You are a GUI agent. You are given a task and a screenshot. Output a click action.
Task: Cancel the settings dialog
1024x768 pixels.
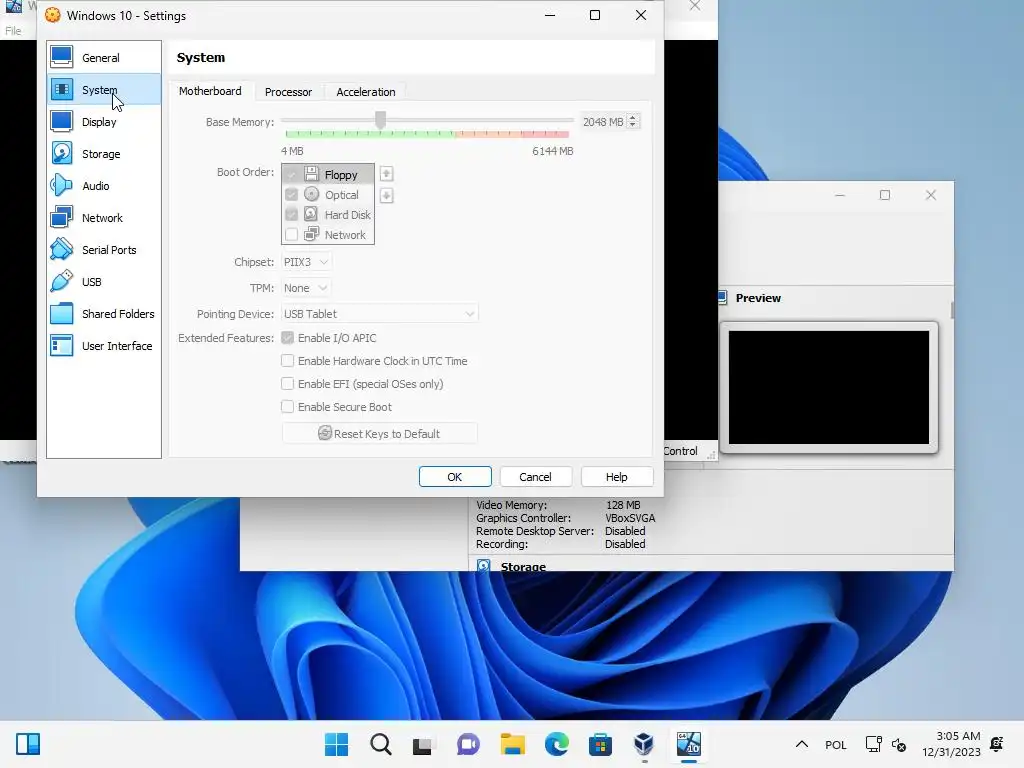(x=536, y=477)
